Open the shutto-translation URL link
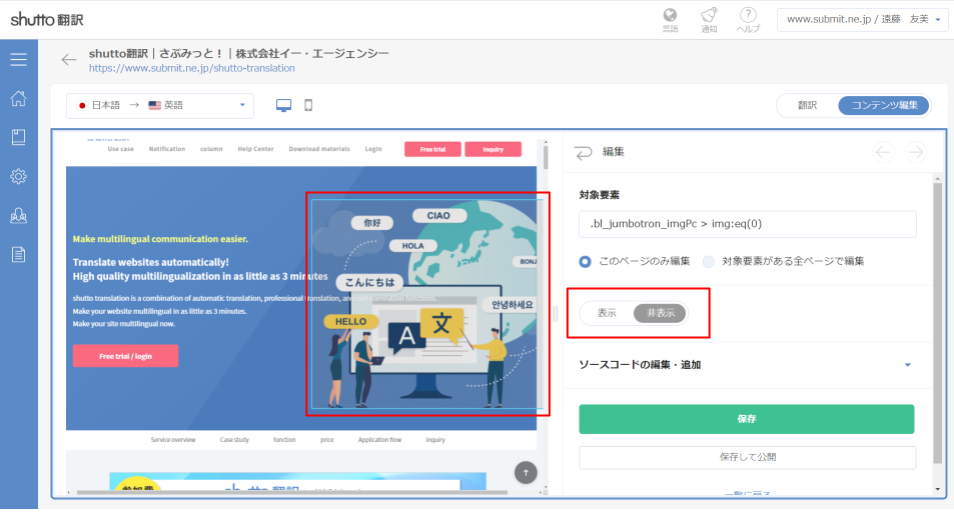The height and width of the screenshot is (521, 954). (x=192, y=68)
